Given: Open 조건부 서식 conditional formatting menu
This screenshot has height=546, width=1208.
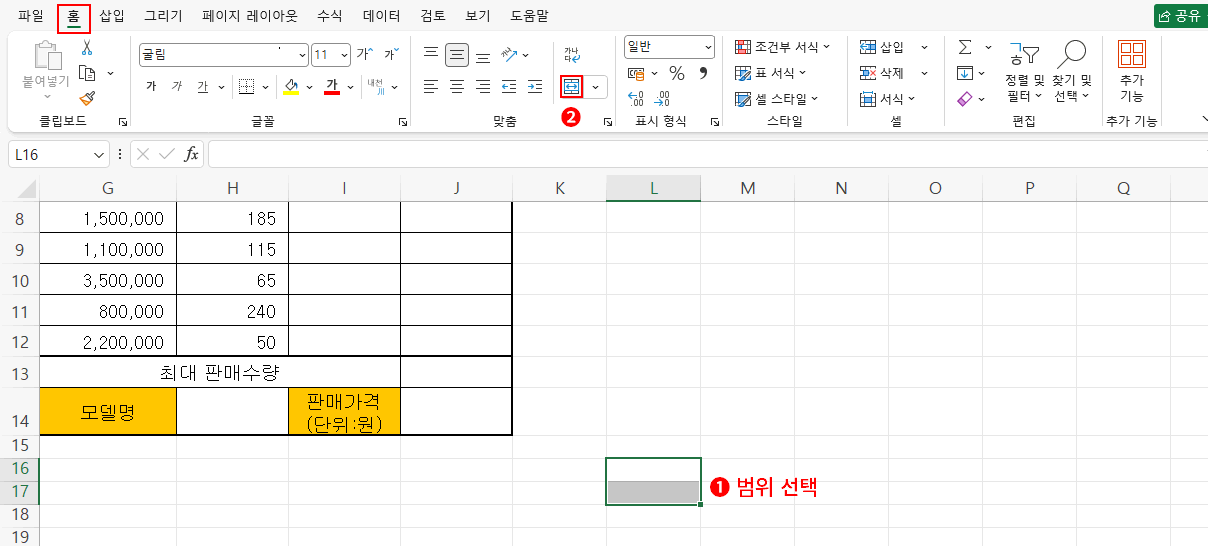Looking at the screenshot, I should 783,47.
